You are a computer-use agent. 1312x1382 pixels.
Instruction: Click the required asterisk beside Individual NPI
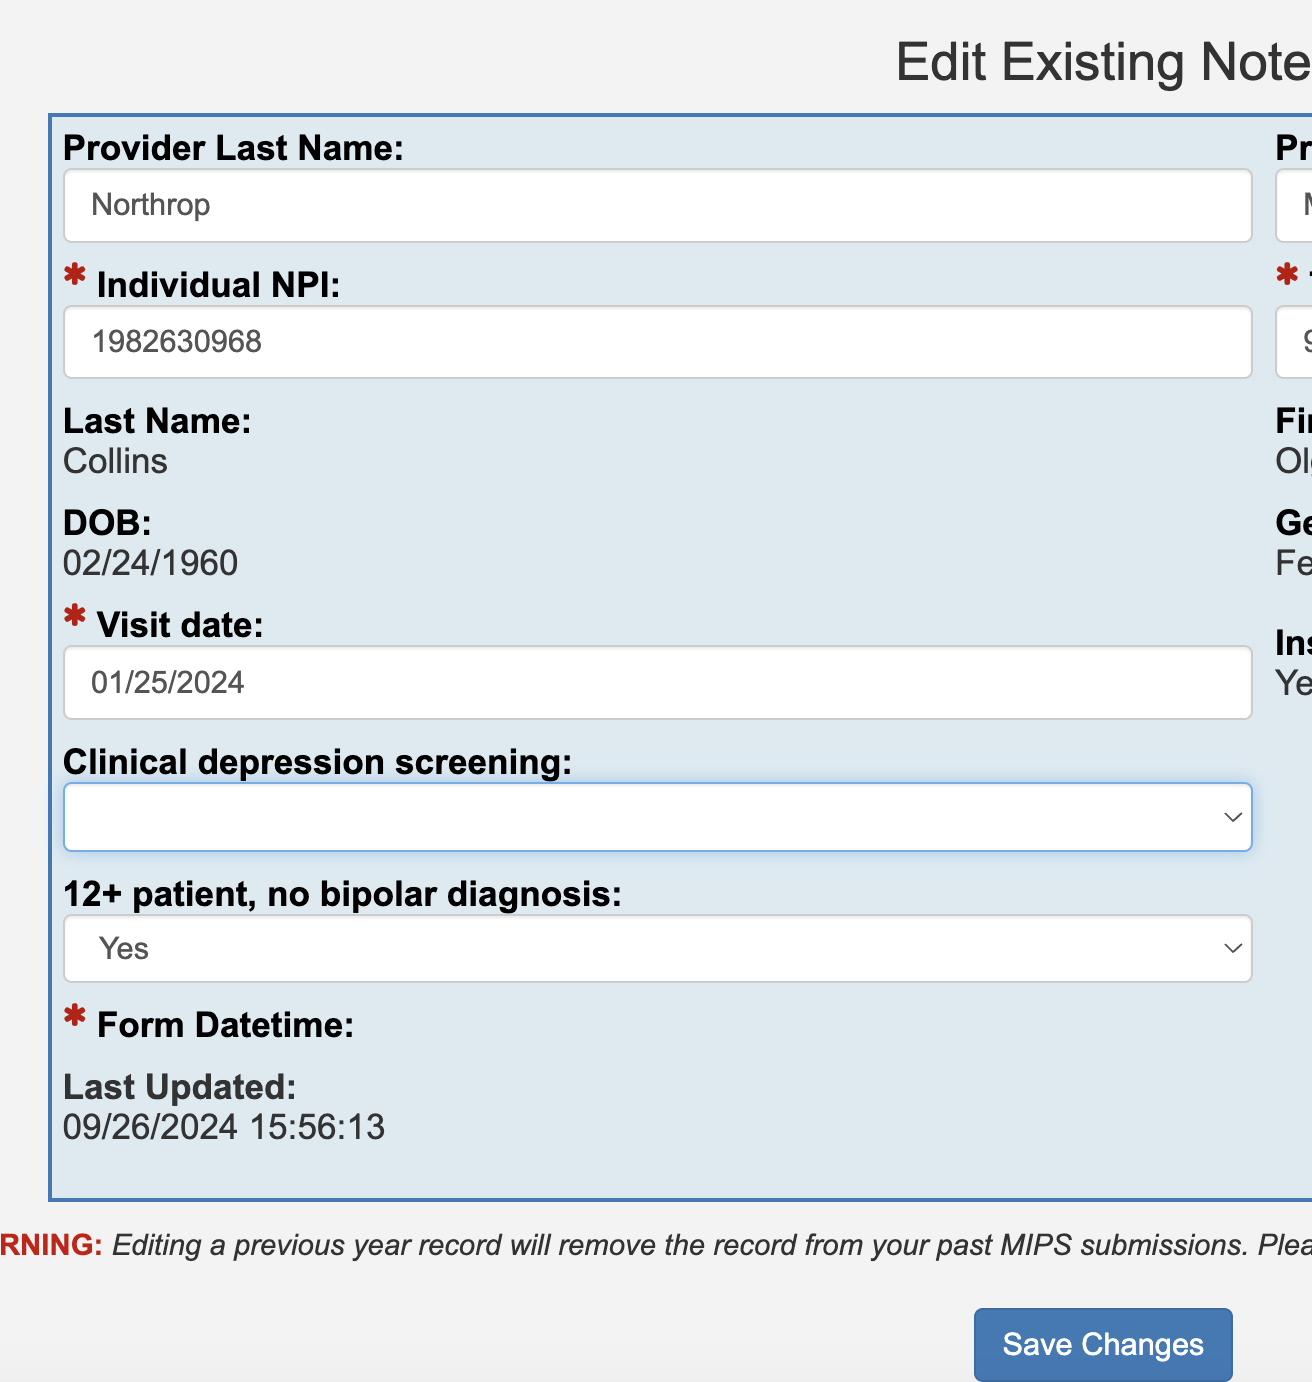74,275
